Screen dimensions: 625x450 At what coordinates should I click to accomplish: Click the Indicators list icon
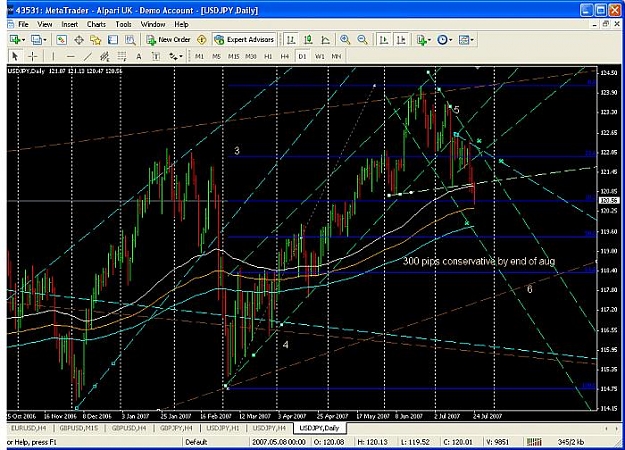click(x=421, y=39)
